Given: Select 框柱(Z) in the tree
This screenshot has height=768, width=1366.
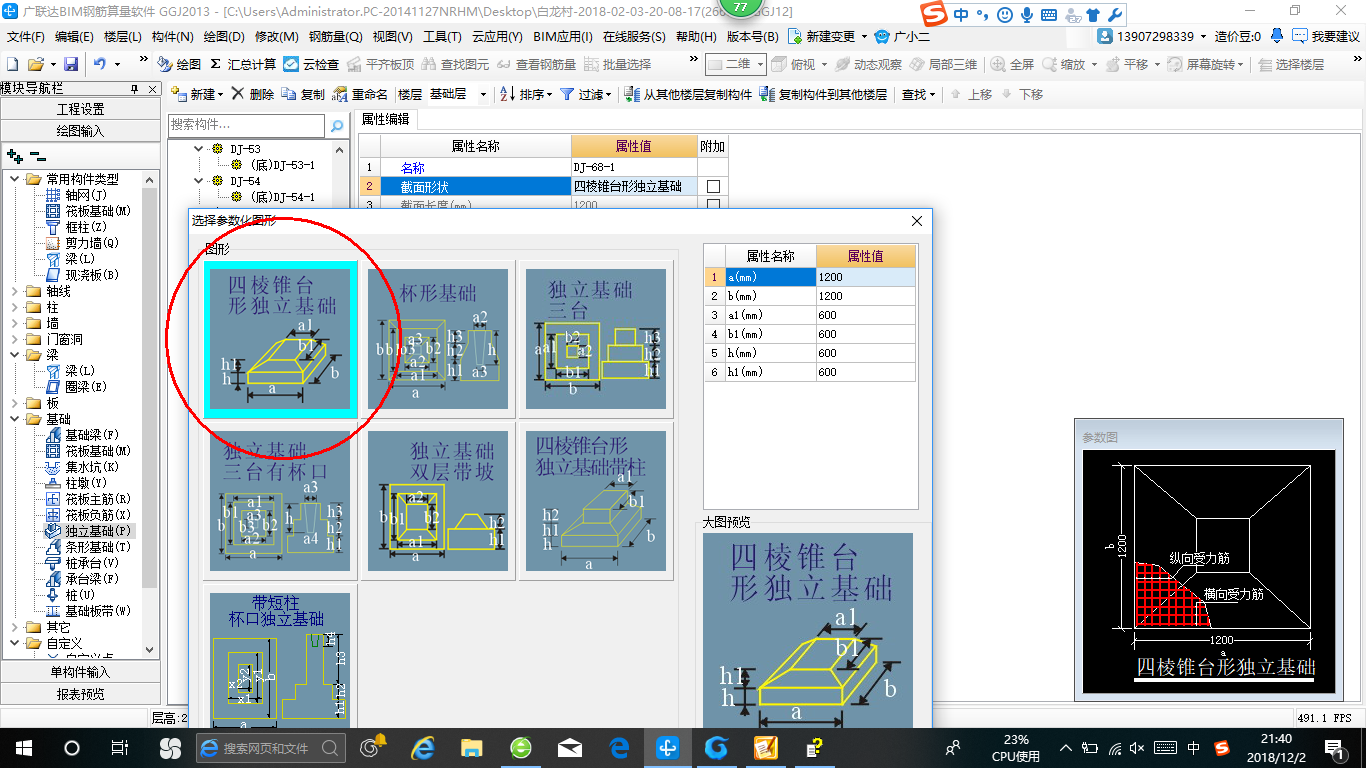Looking at the screenshot, I should (77, 227).
